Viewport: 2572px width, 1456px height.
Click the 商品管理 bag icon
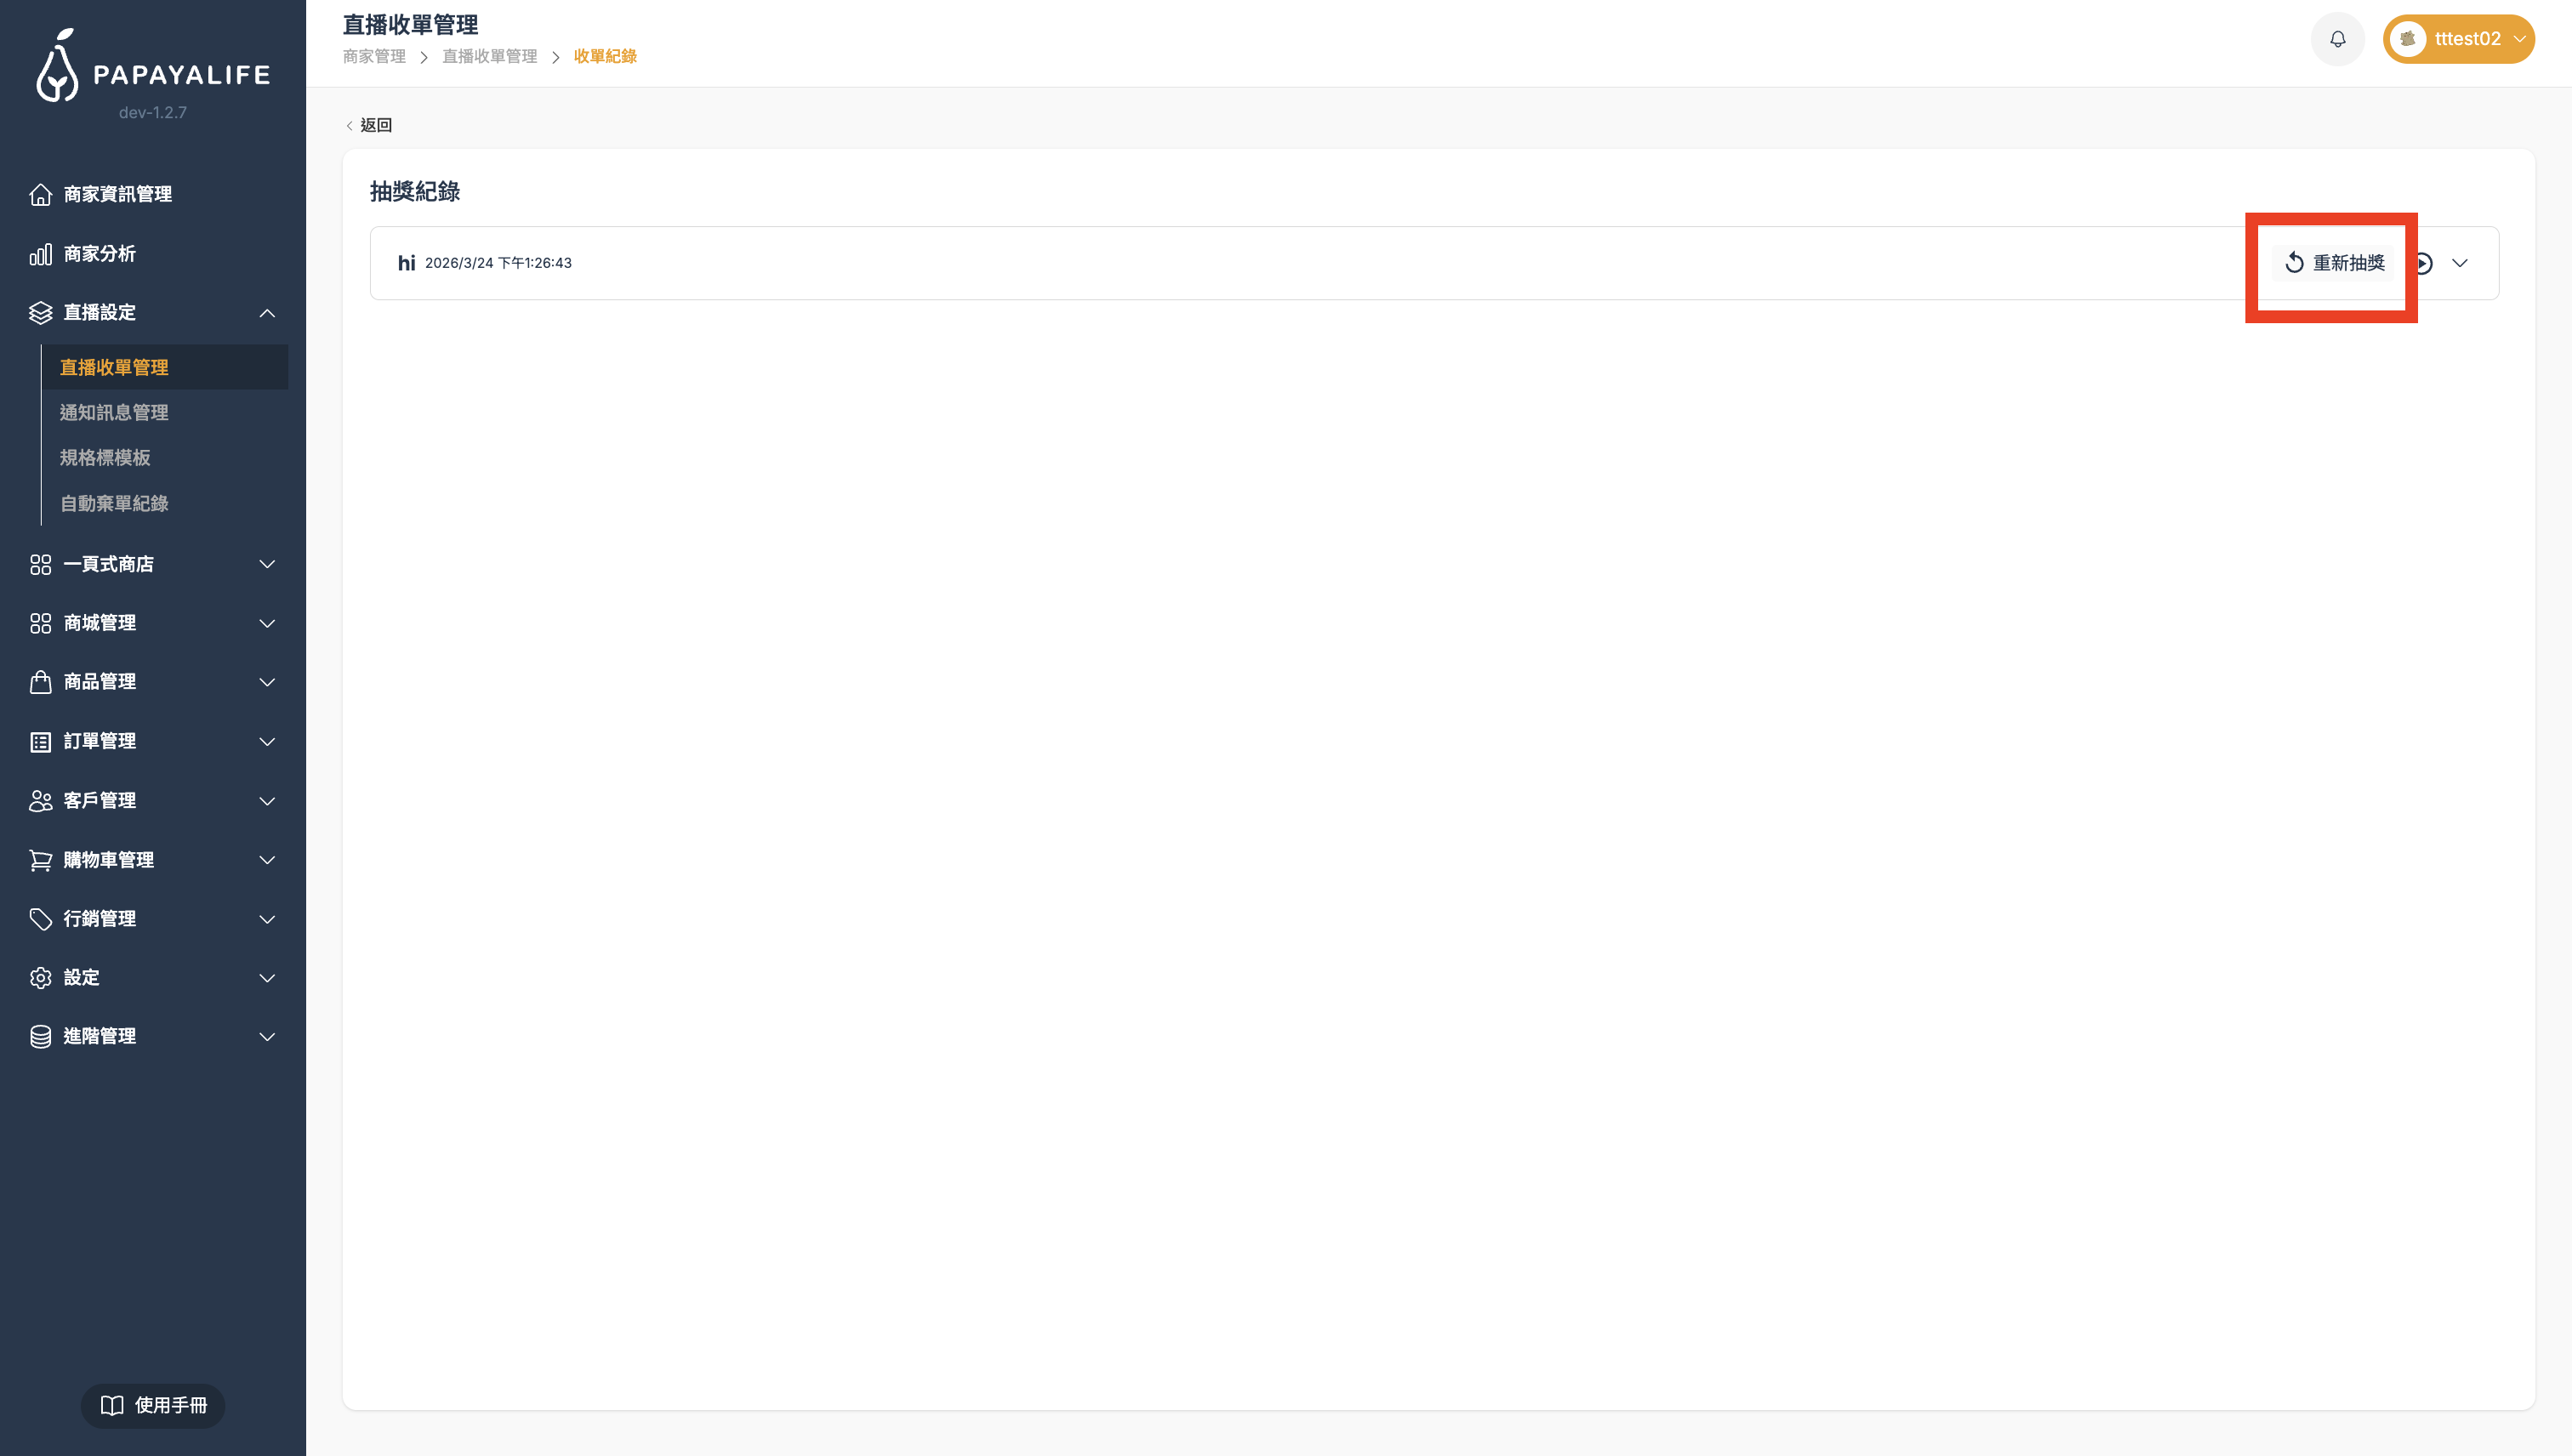click(40, 682)
